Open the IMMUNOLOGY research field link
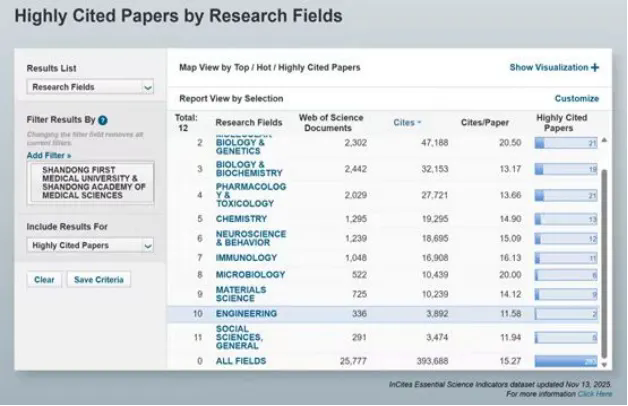This screenshot has height=406, width=628. (x=245, y=257)
